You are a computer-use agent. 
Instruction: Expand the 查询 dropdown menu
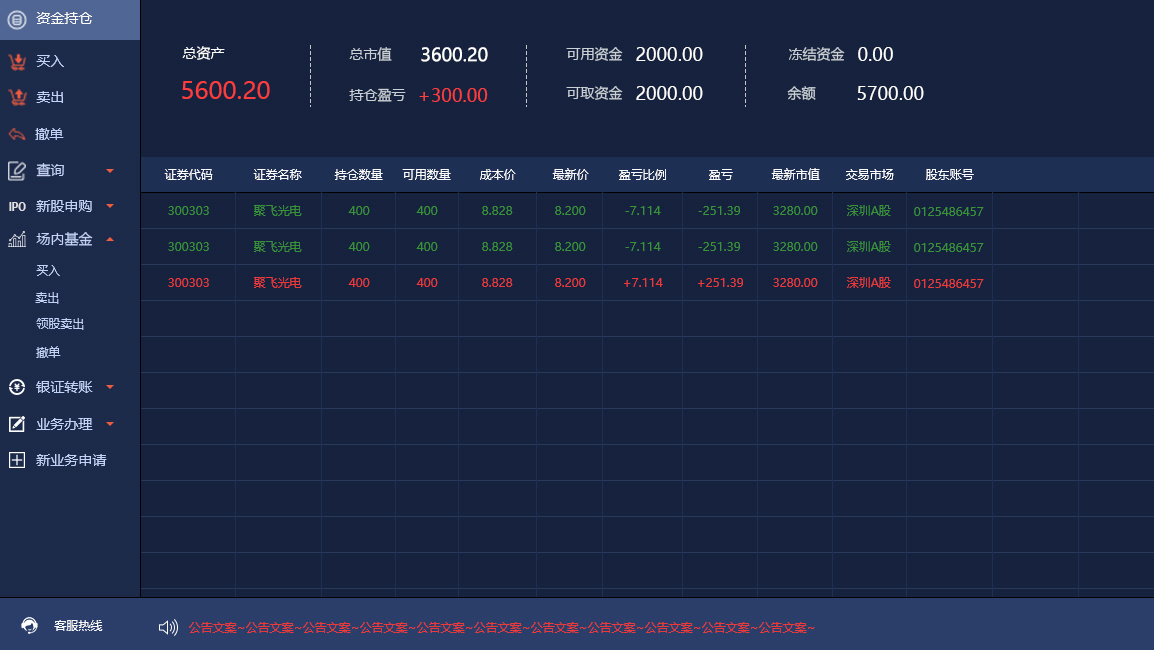point(110,170)
